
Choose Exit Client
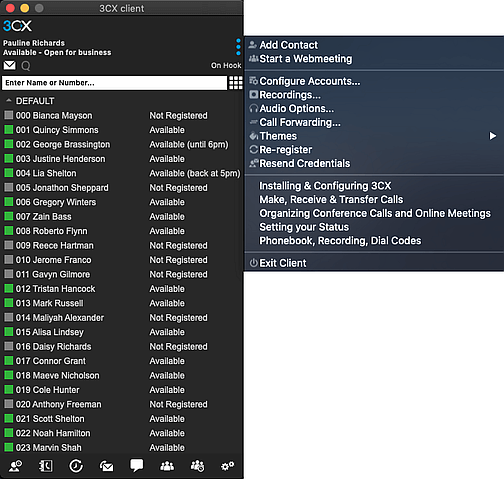coord(374,263)
